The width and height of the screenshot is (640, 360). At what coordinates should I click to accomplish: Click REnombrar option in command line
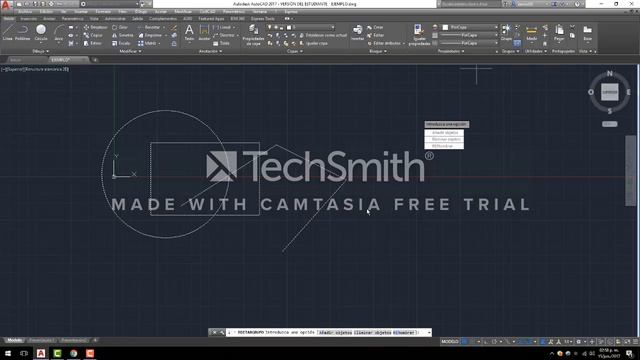[x=404, y=333]
